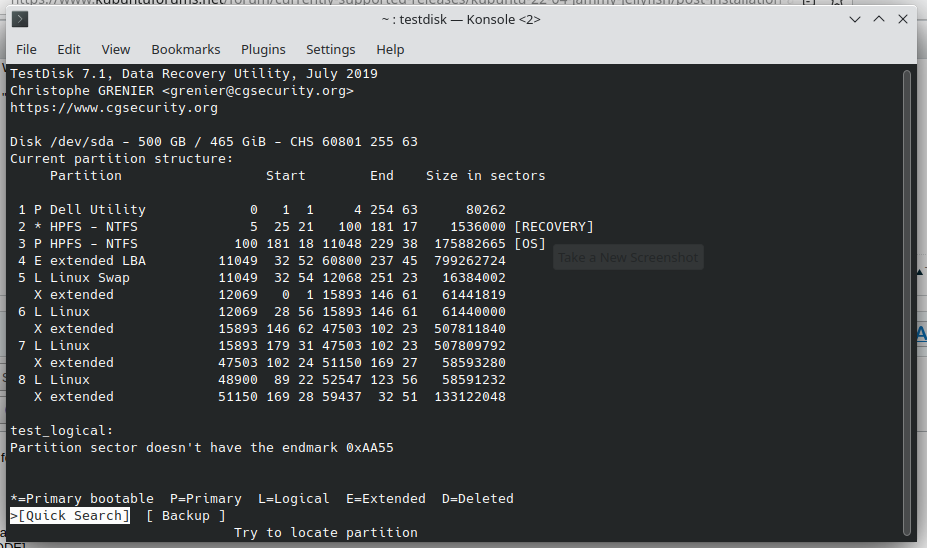Viewport: 927px width, 548px height.
Task: Select the Quick Search option
Action: [73, 515]
